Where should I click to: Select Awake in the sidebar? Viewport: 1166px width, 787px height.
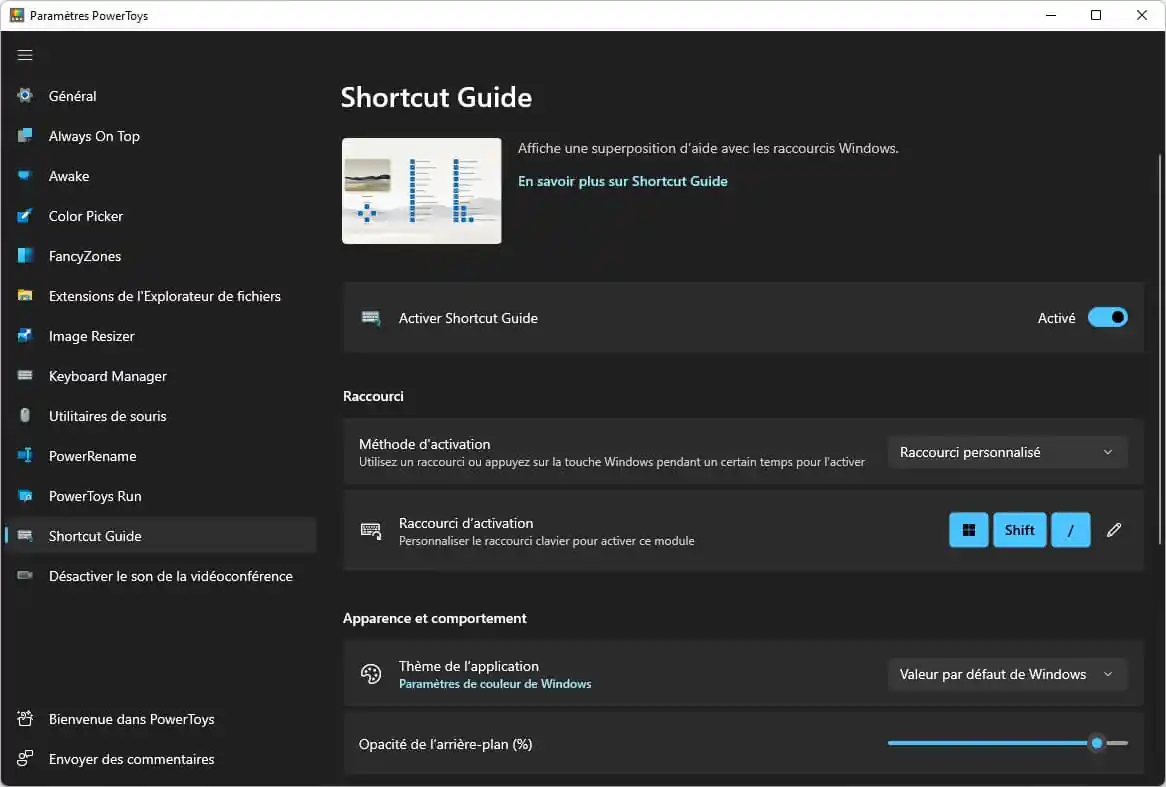tap(161, 176)
